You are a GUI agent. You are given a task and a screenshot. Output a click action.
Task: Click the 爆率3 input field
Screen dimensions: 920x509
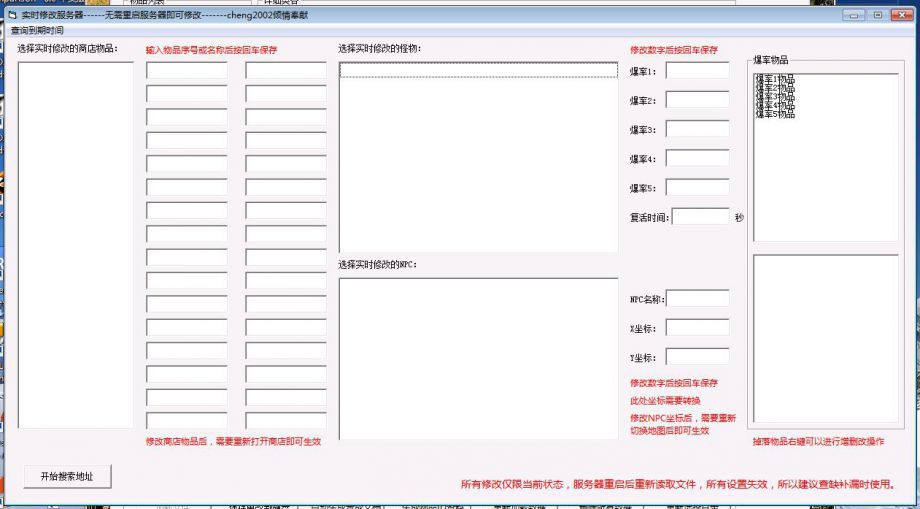tap(697, 129)
